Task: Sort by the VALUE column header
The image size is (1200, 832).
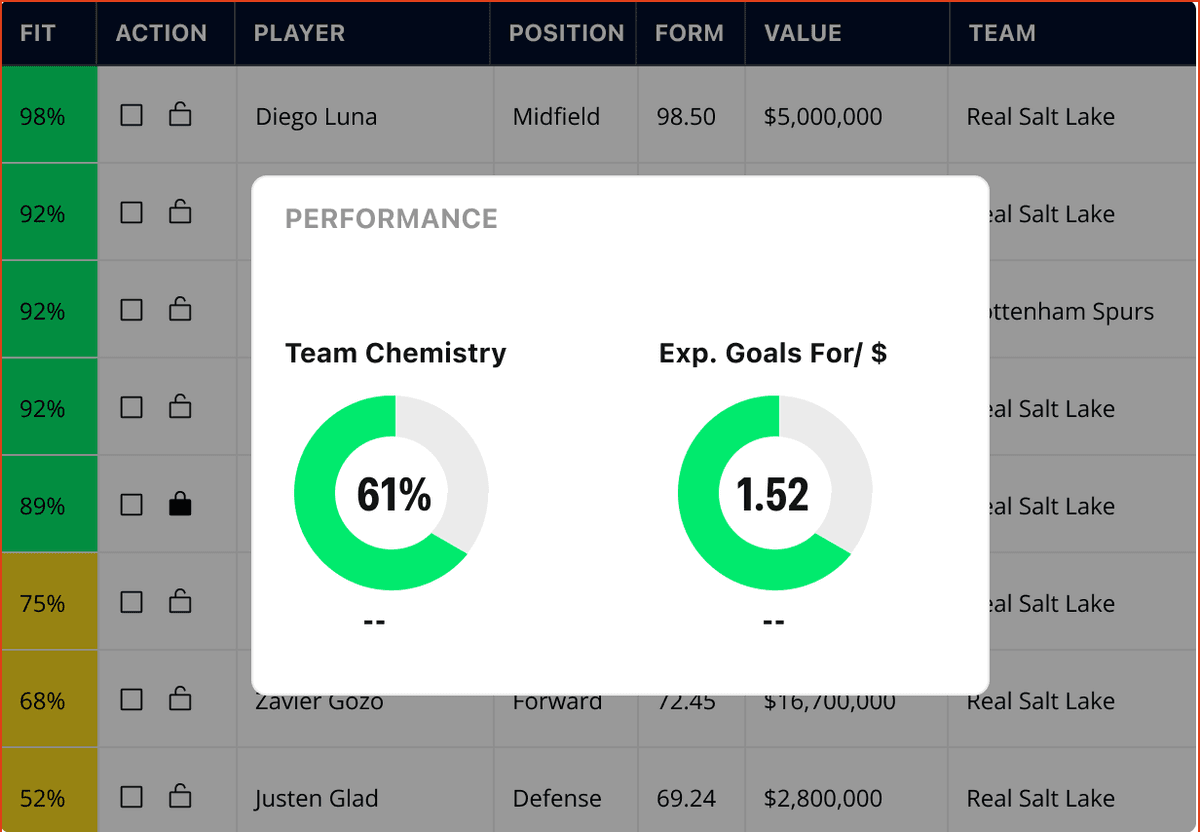Action: [802, 32]
